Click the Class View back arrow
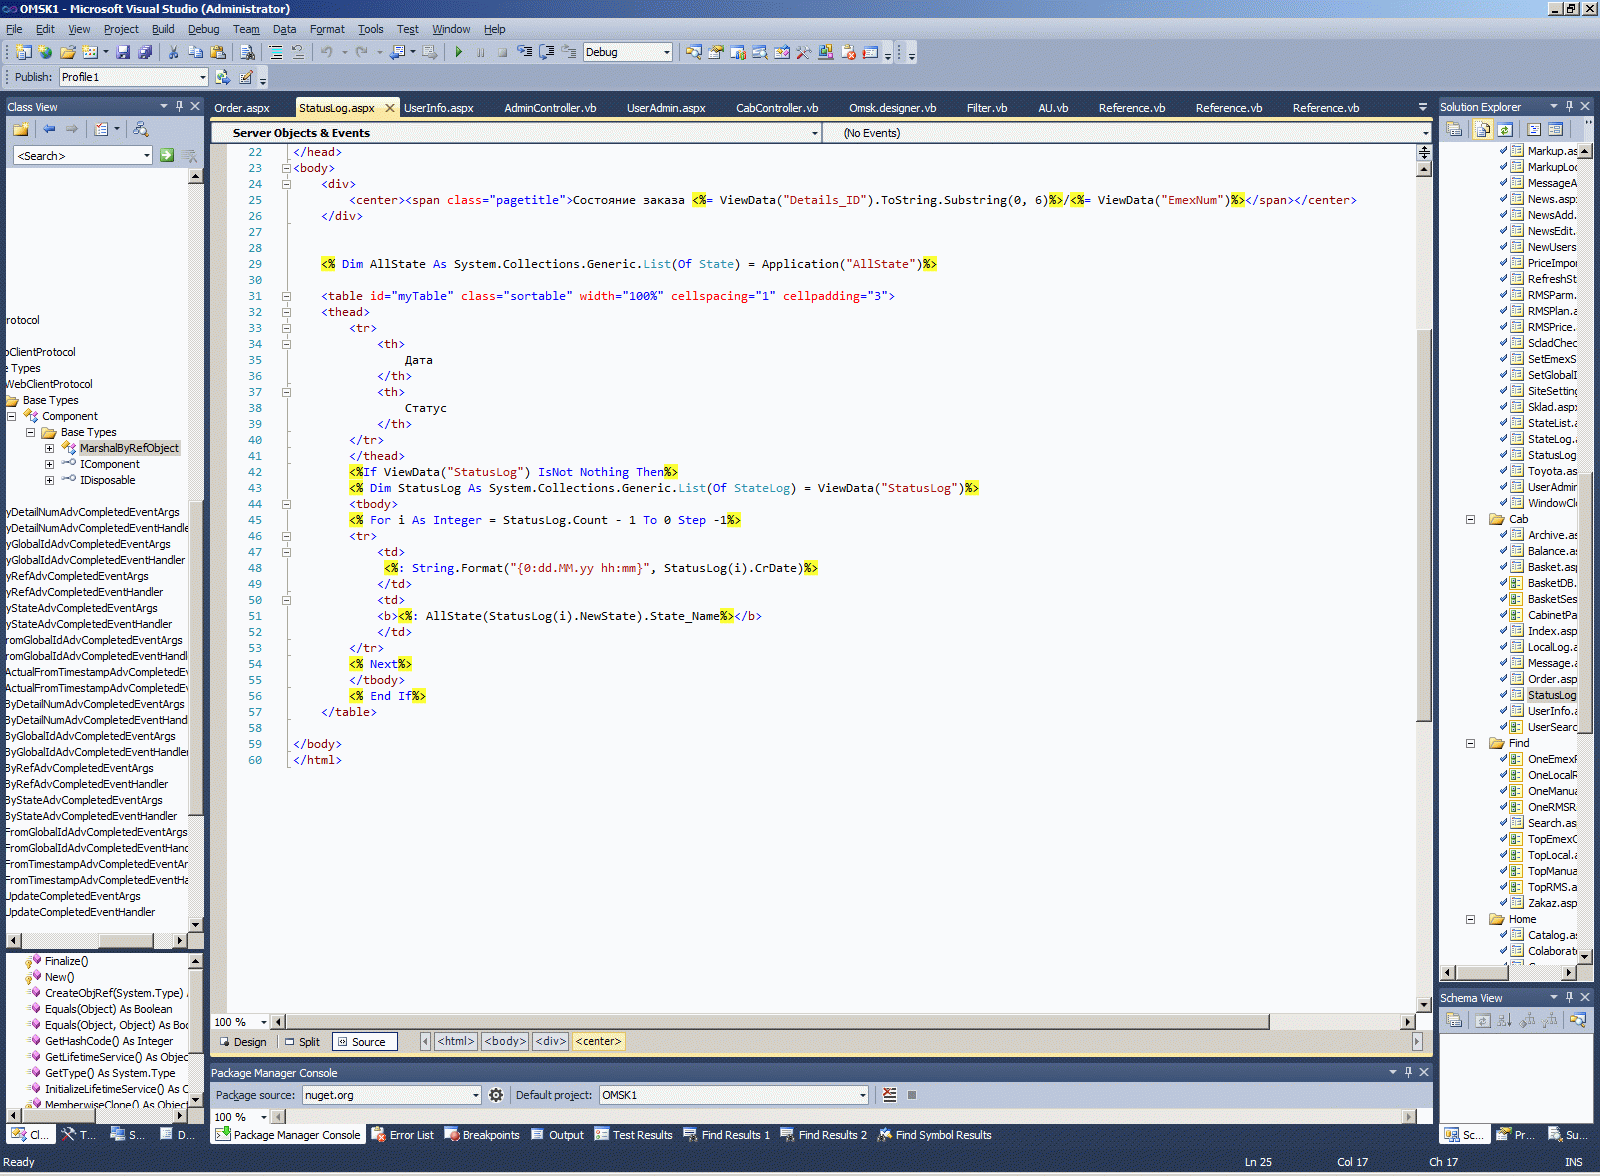This screenshot has width=1600, height=1176. coord(49,129)
